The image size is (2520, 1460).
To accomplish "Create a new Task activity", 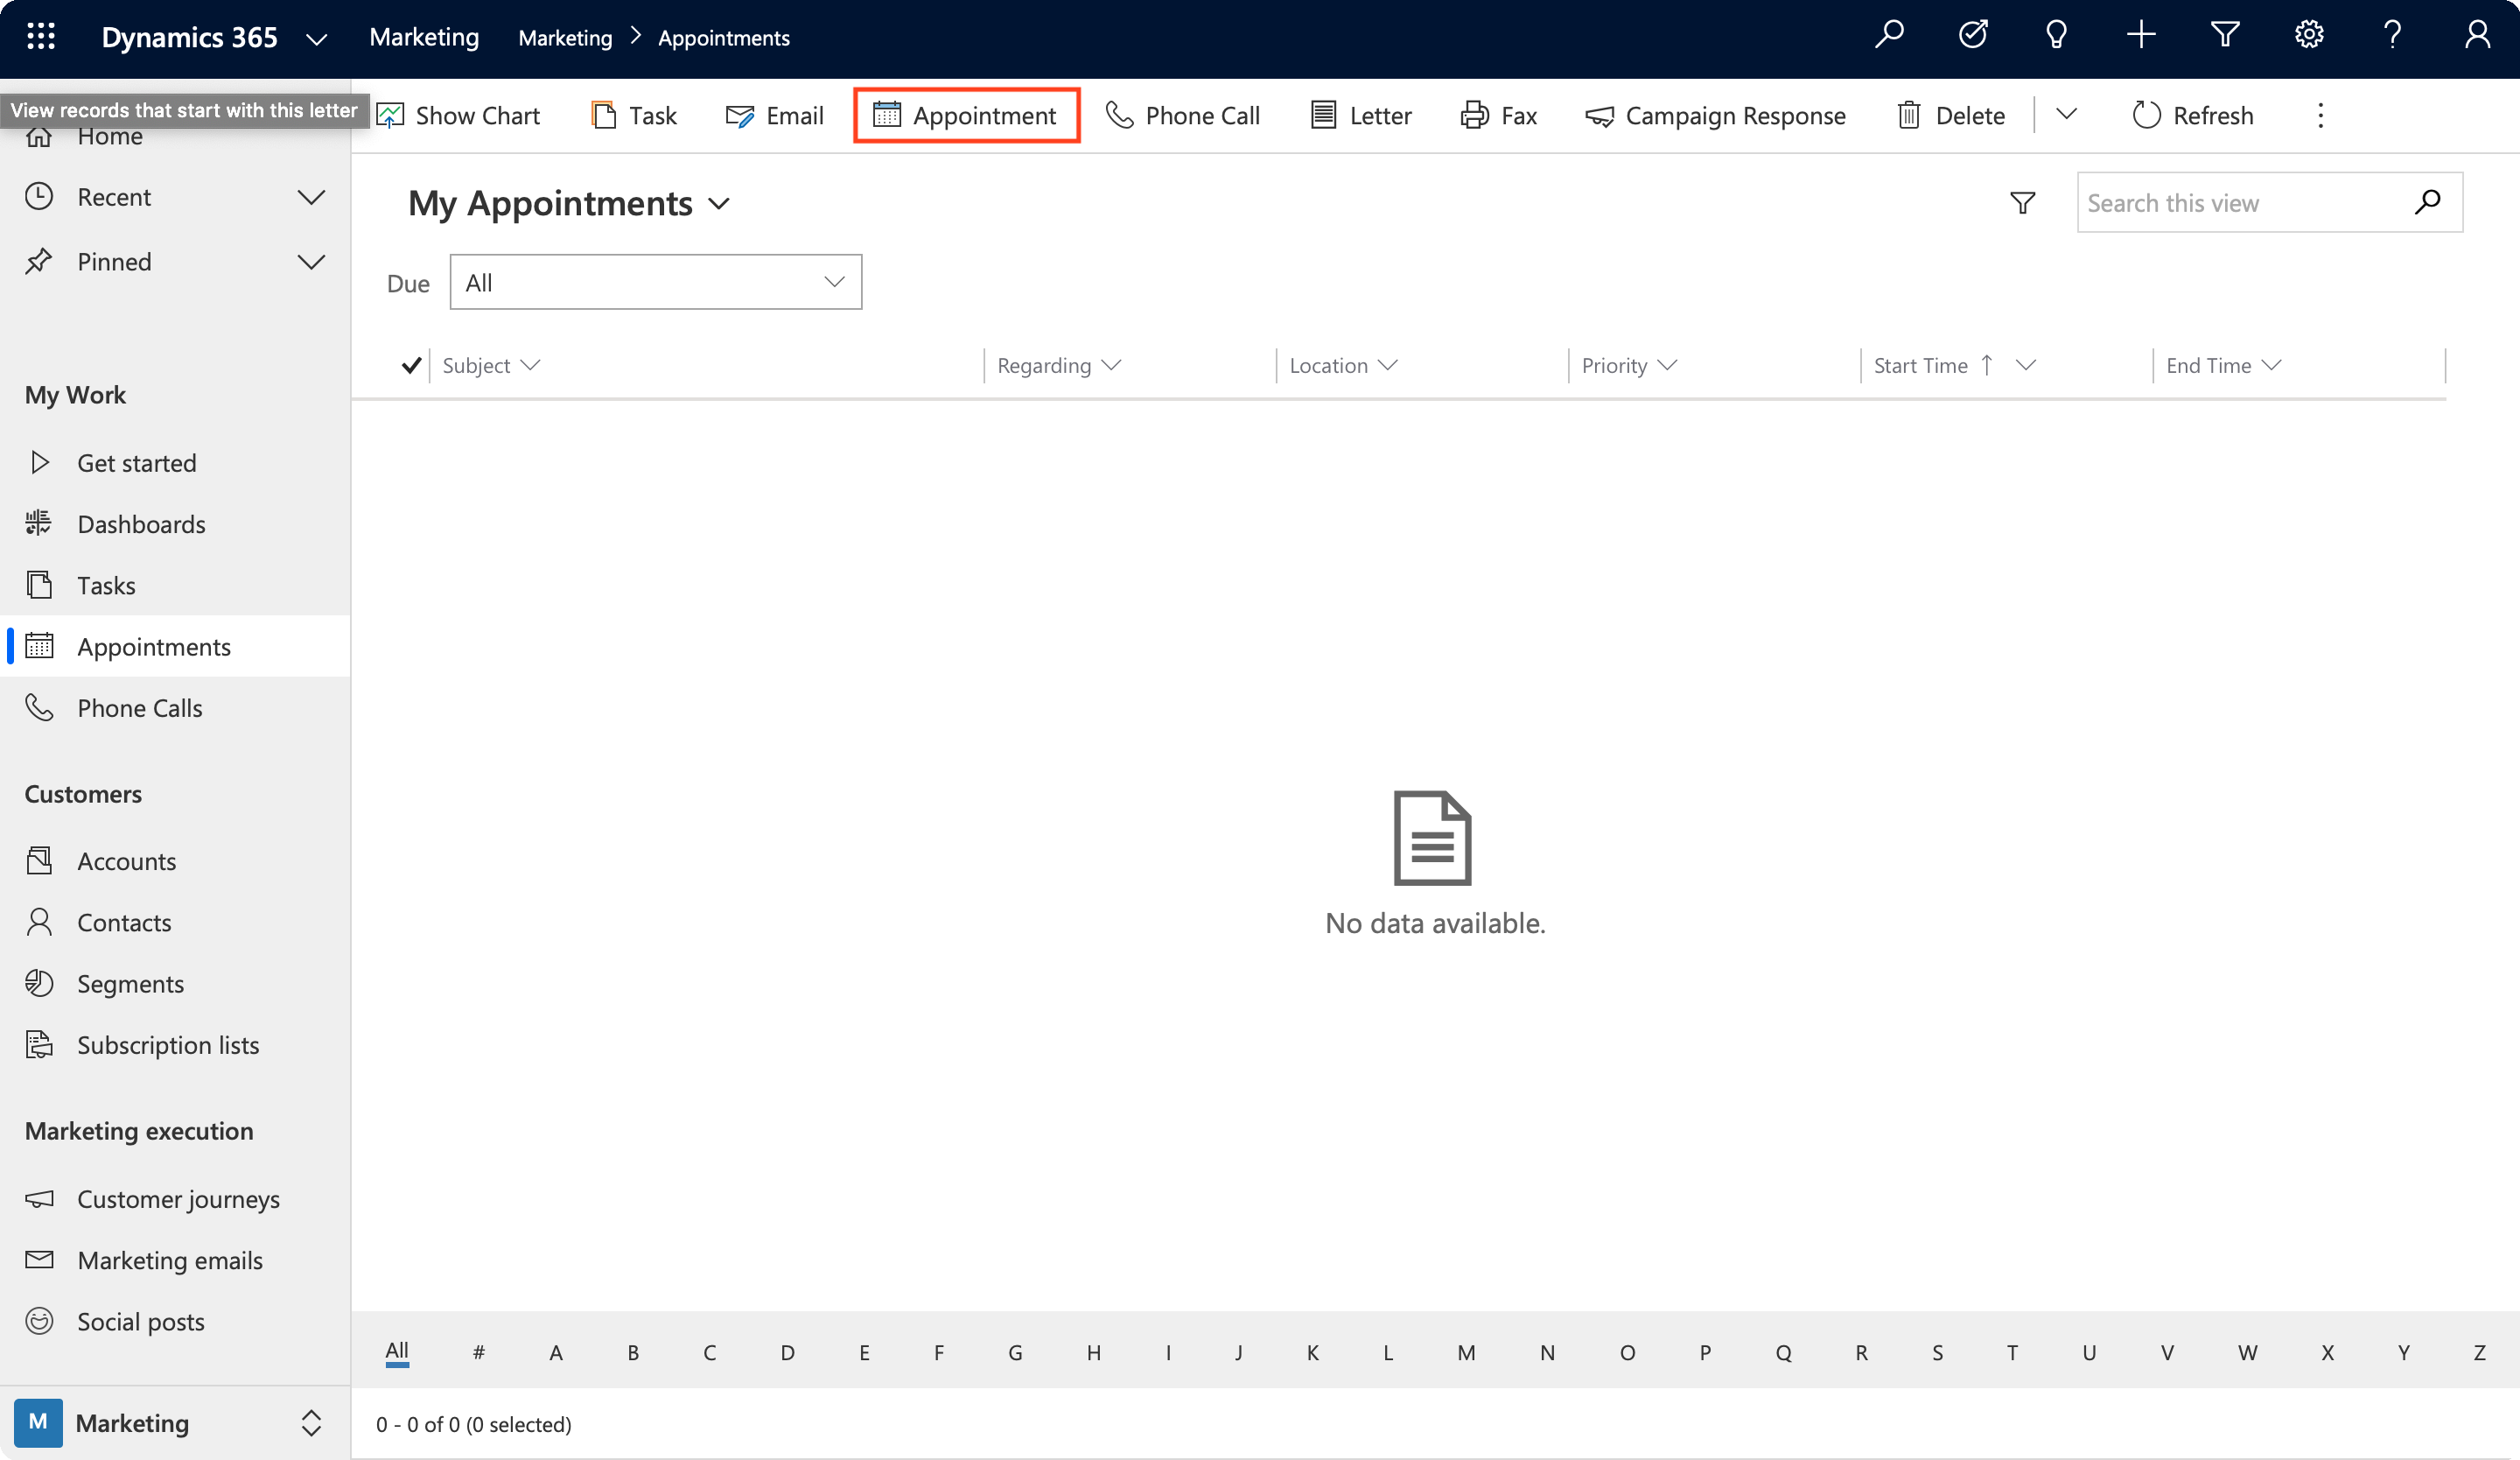I will tap(634, 115).
